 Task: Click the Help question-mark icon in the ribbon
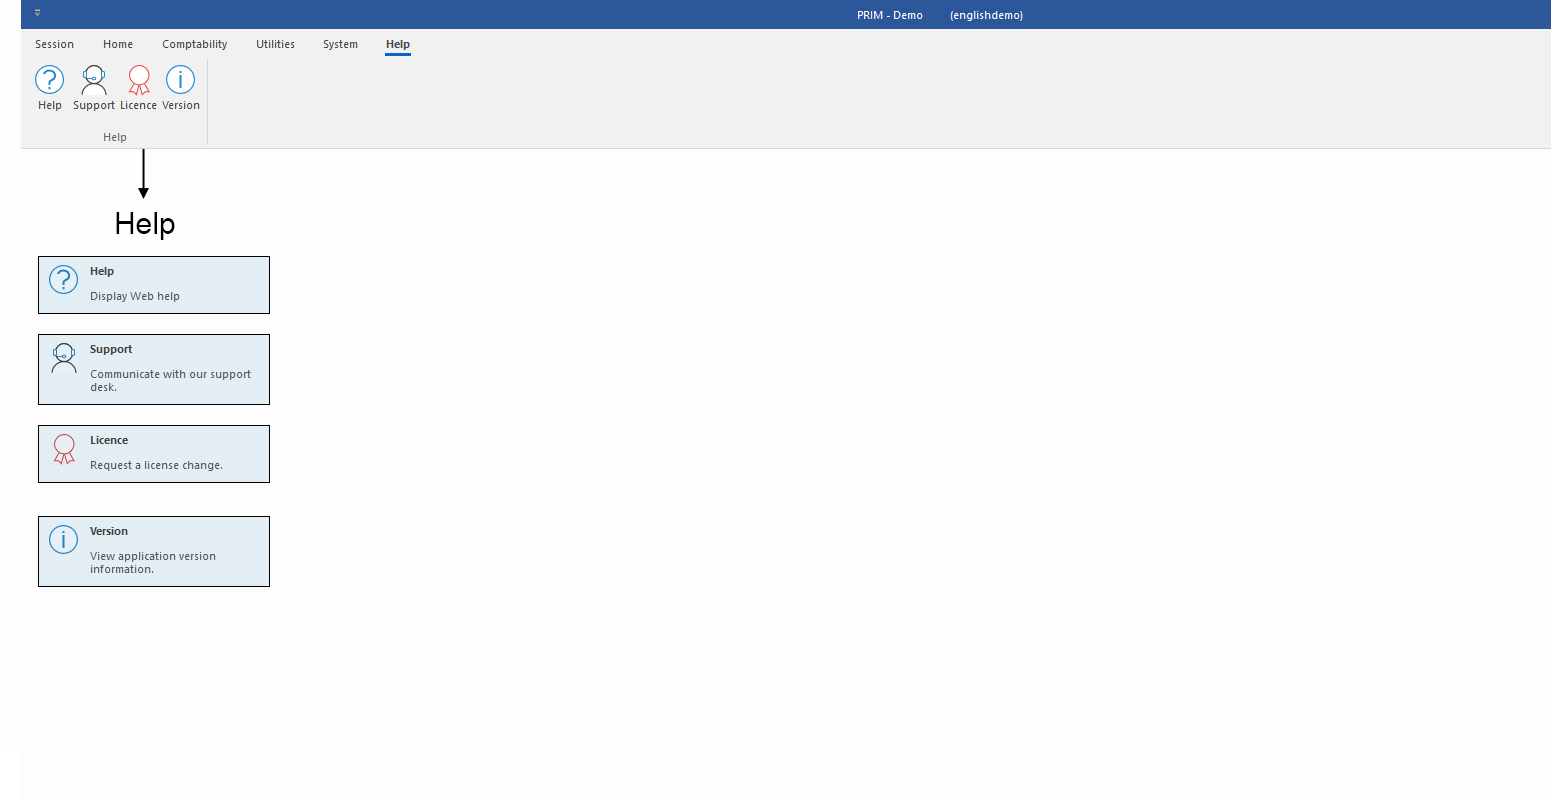(49, 80)
